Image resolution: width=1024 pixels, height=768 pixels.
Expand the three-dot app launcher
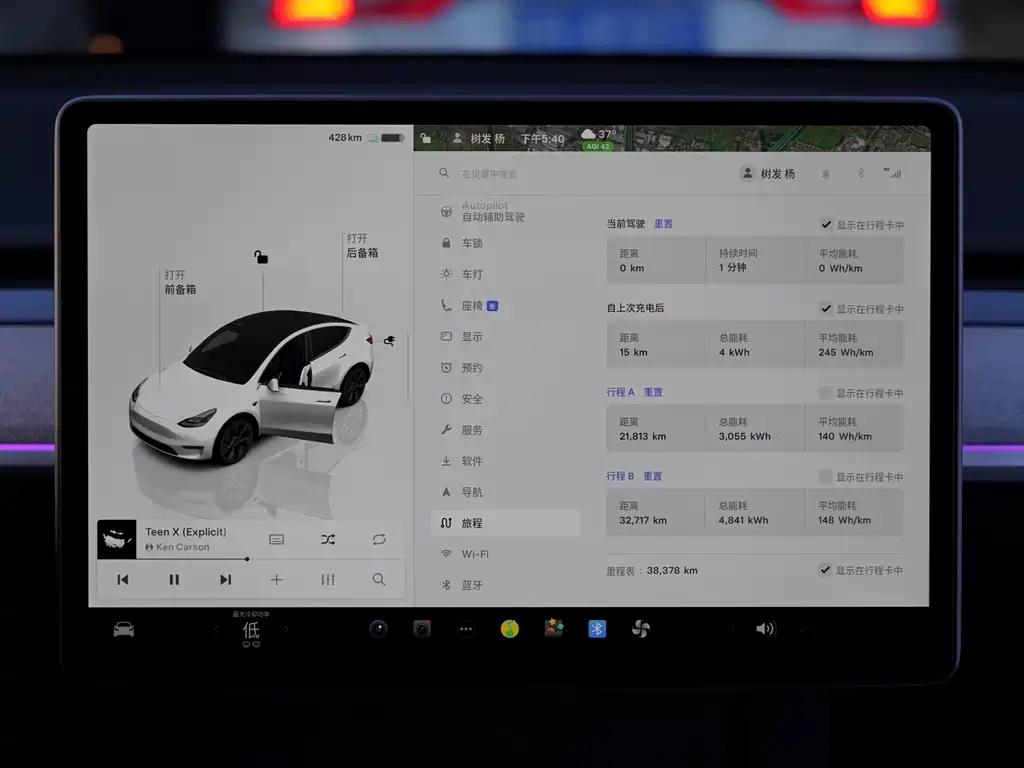pos(466,629)
